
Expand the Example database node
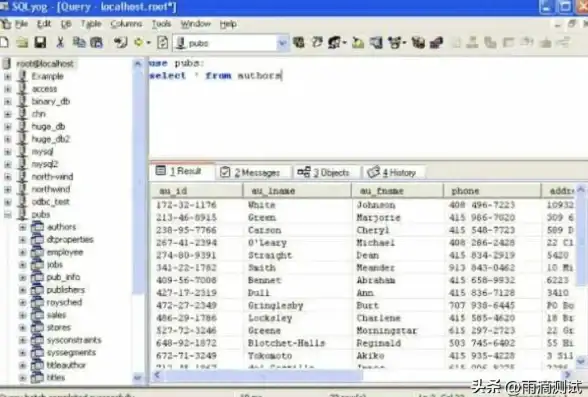pyautogui.click(x=8, y=76)
